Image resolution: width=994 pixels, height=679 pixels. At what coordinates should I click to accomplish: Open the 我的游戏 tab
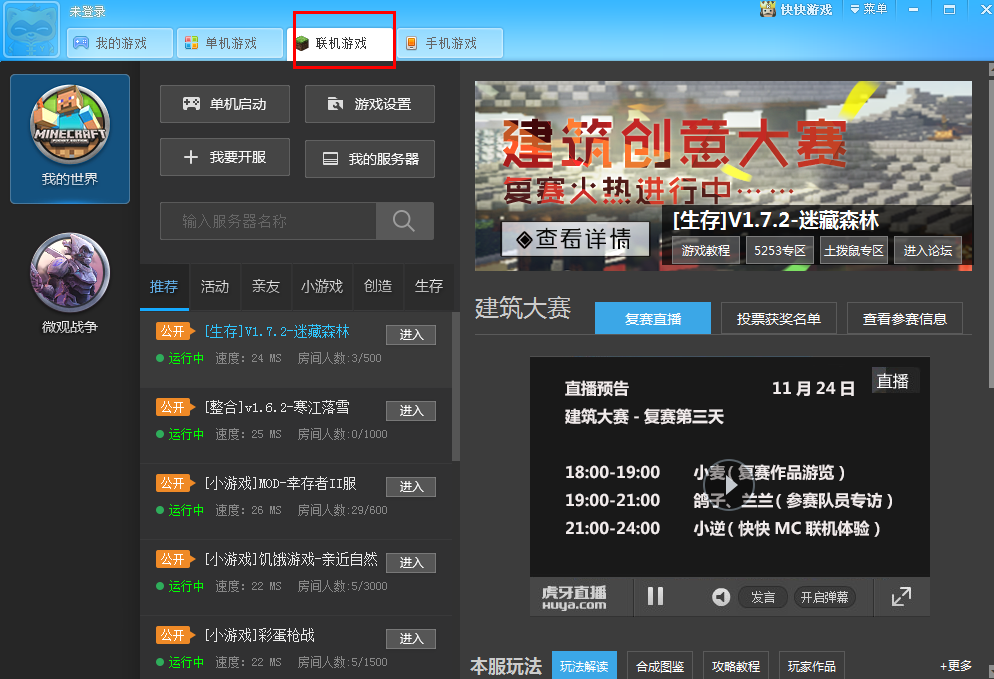tap(120, 43)
